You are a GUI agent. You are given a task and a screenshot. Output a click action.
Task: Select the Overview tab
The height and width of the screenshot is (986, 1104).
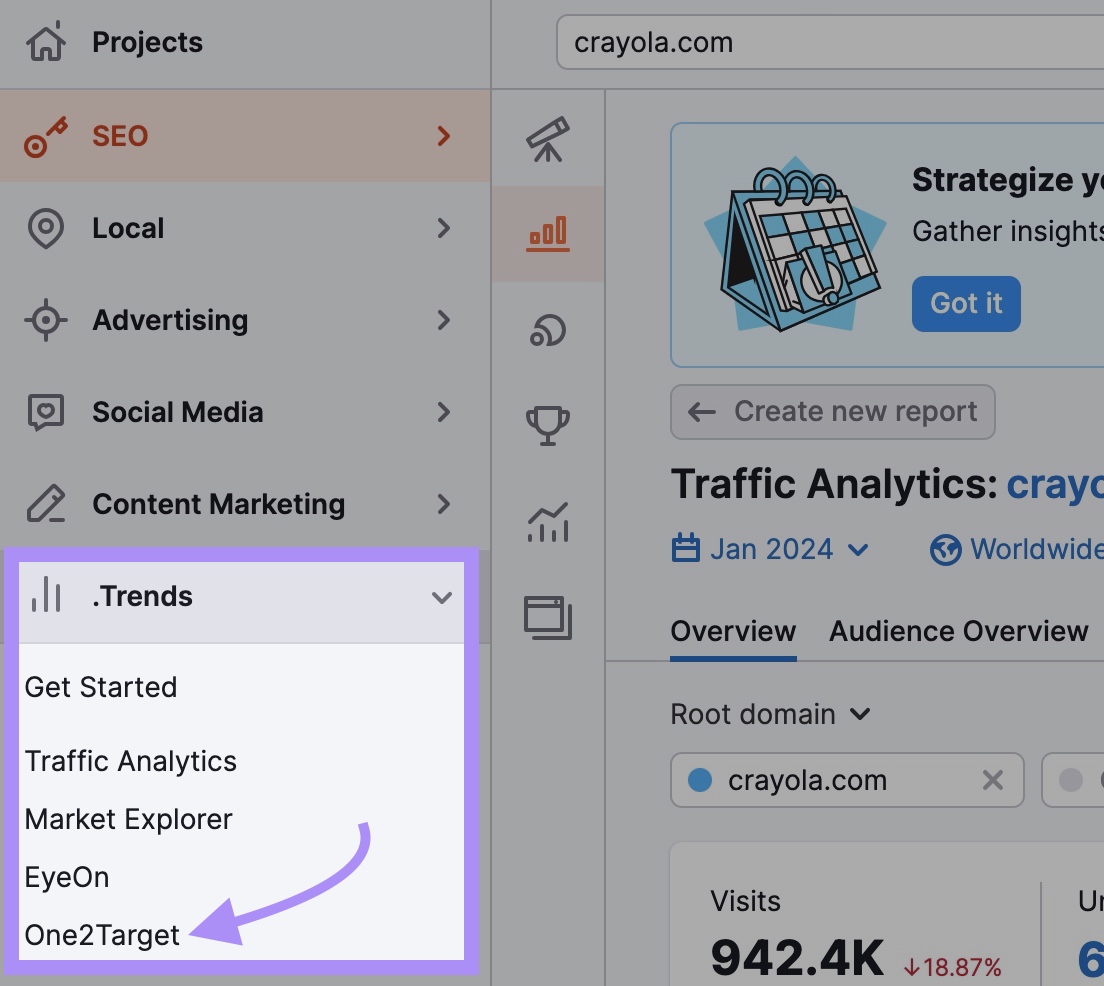(x=733, y=631)
